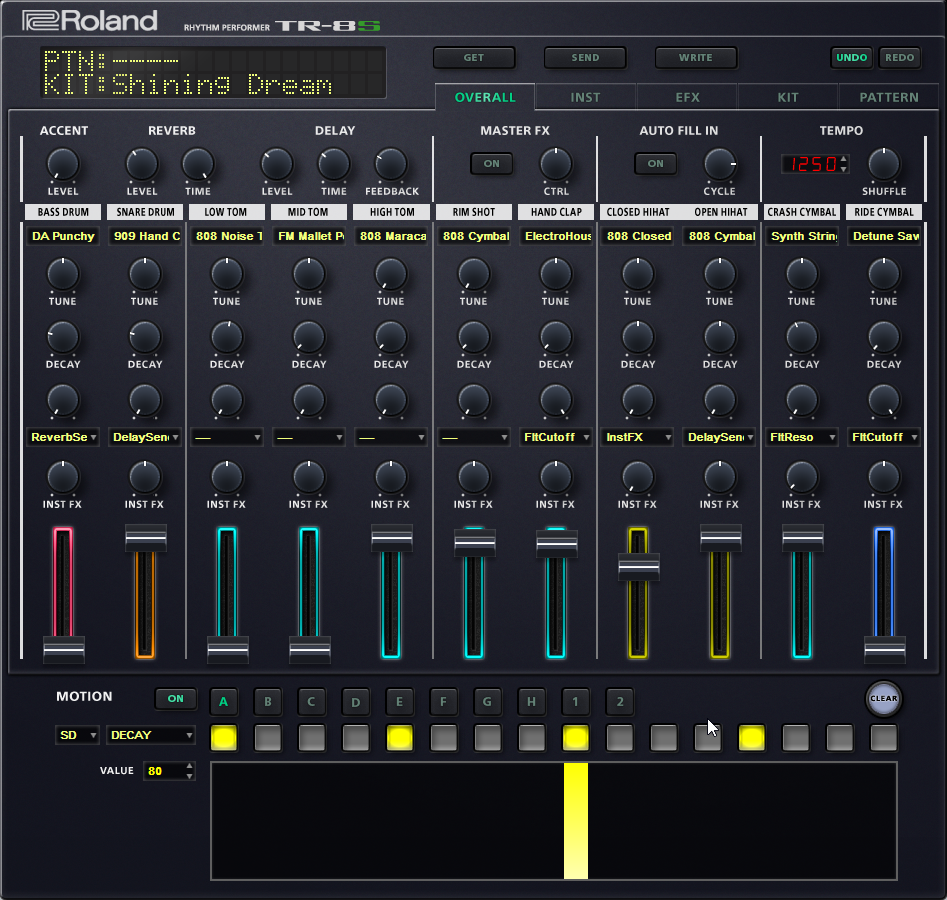Click the GET button
947x900 pixels.
click(x=474, y=58)
